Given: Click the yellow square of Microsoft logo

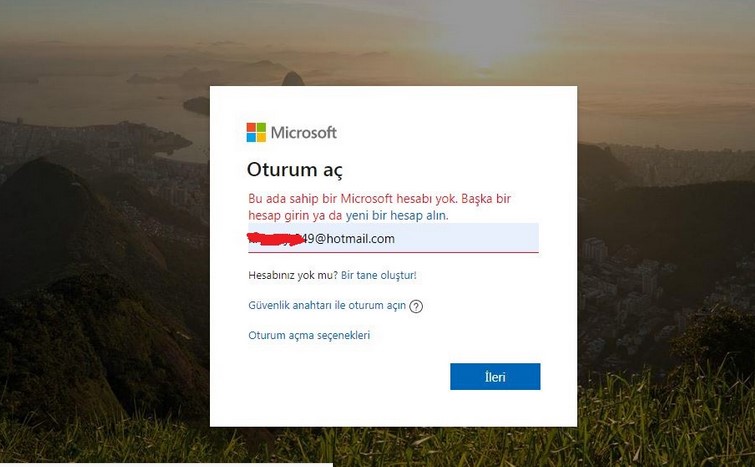Looking at the screenshot, I should click(261, 138).
